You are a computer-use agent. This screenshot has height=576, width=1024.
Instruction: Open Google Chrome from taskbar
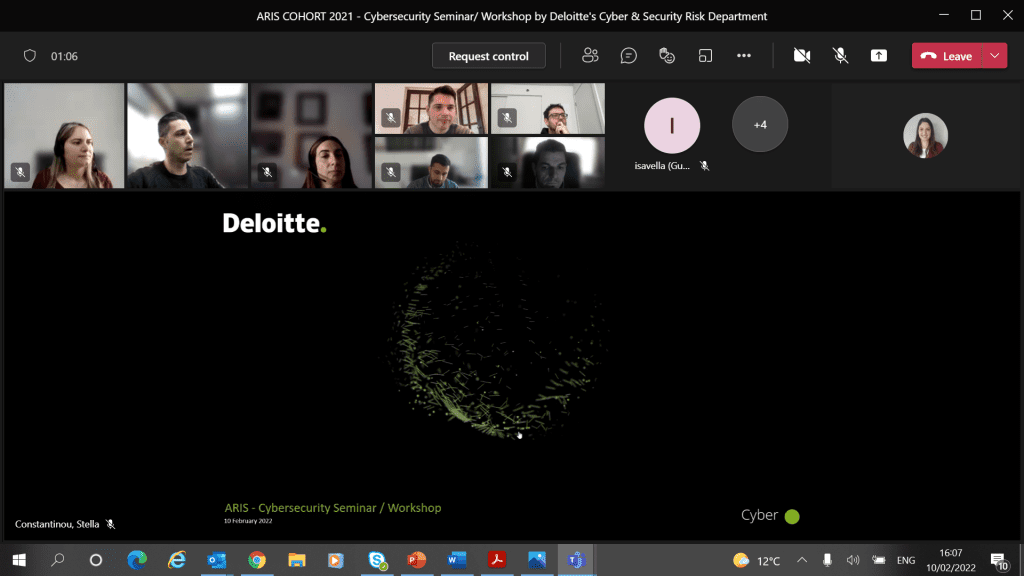click(257, 560)
